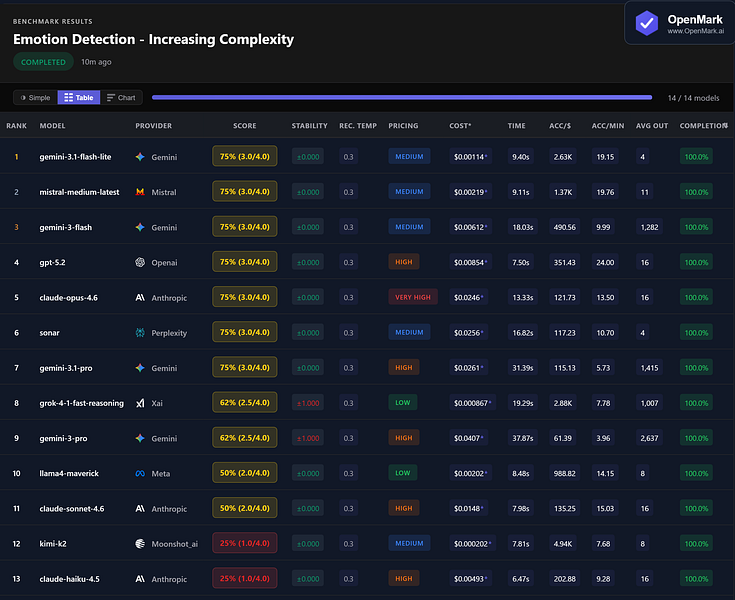Sort by the PROVIDER column header

pos(154,126)
